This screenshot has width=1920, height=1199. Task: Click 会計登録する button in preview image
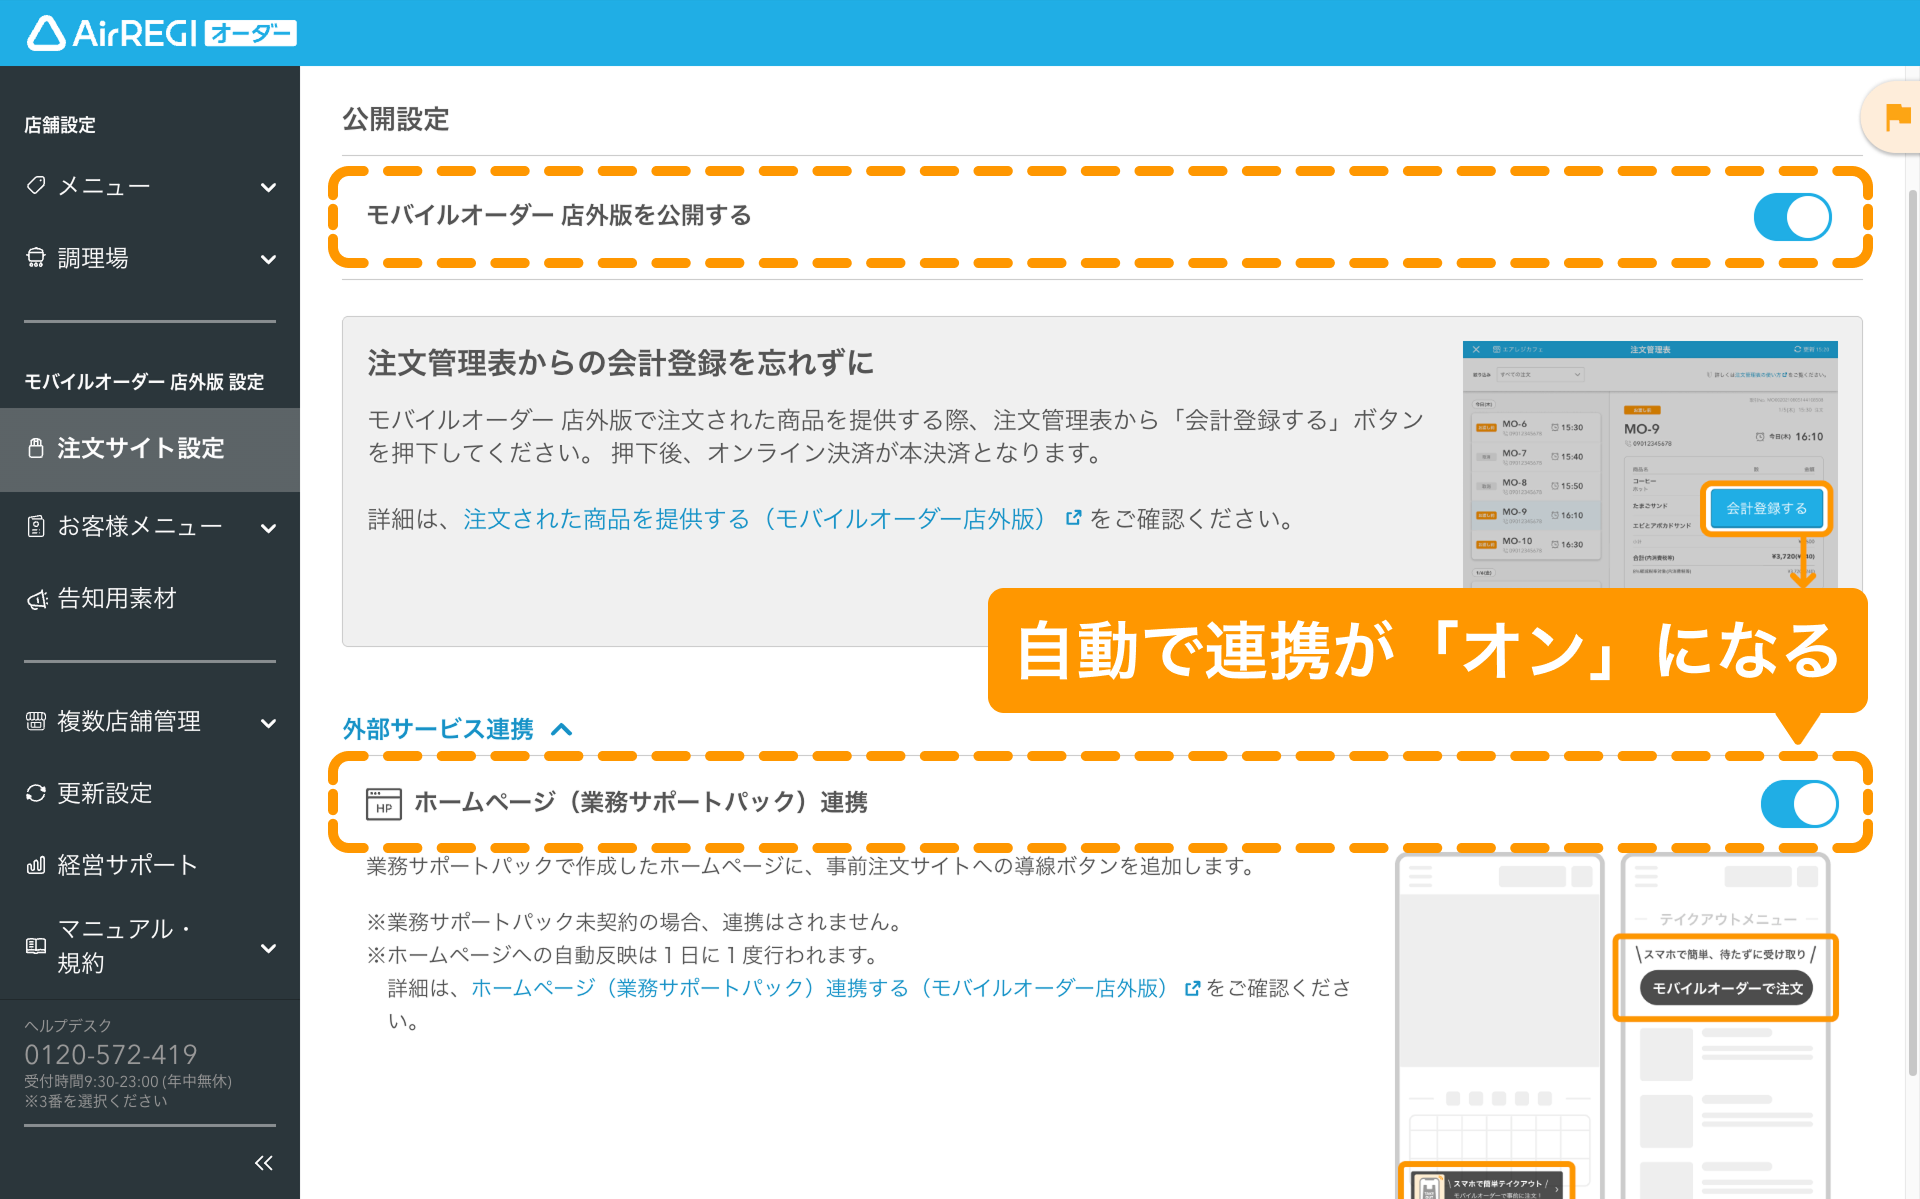click(x=1766, y=508)
